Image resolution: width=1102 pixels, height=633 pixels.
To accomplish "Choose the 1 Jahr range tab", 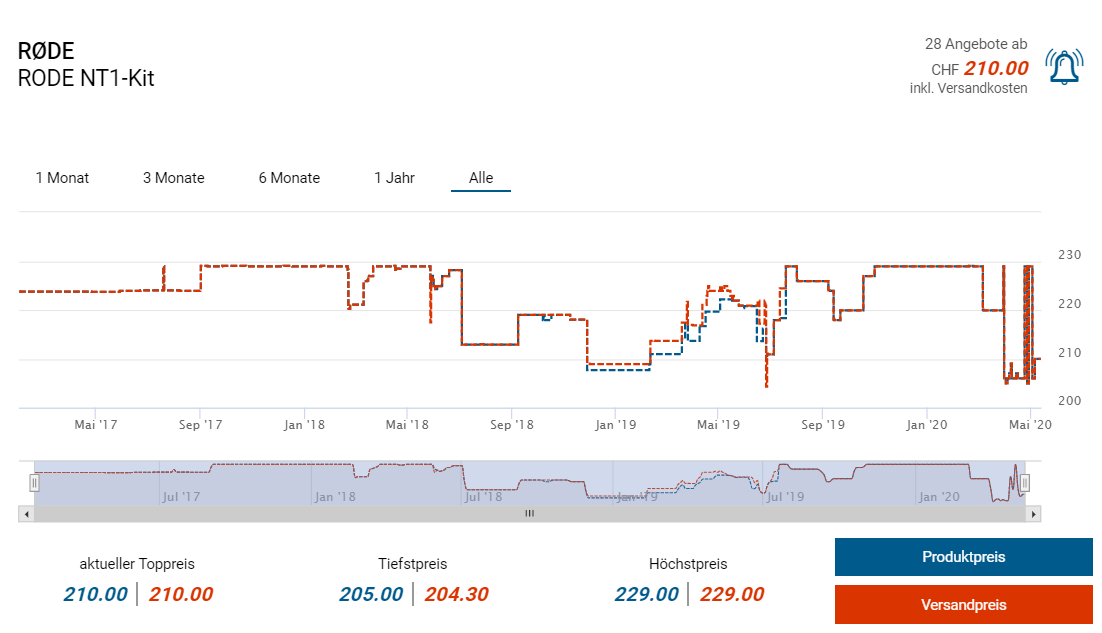I will pyautogui.click(x=394, y=178).
